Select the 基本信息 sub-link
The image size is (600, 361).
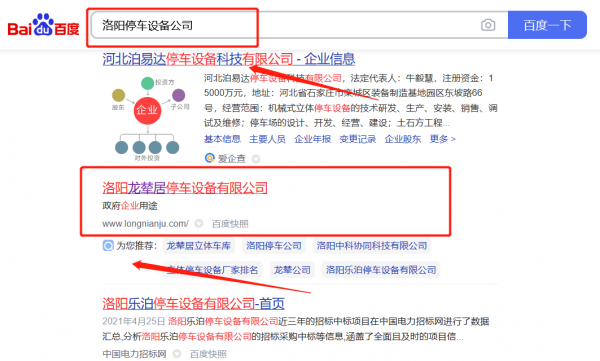click(x=222, y=139)
